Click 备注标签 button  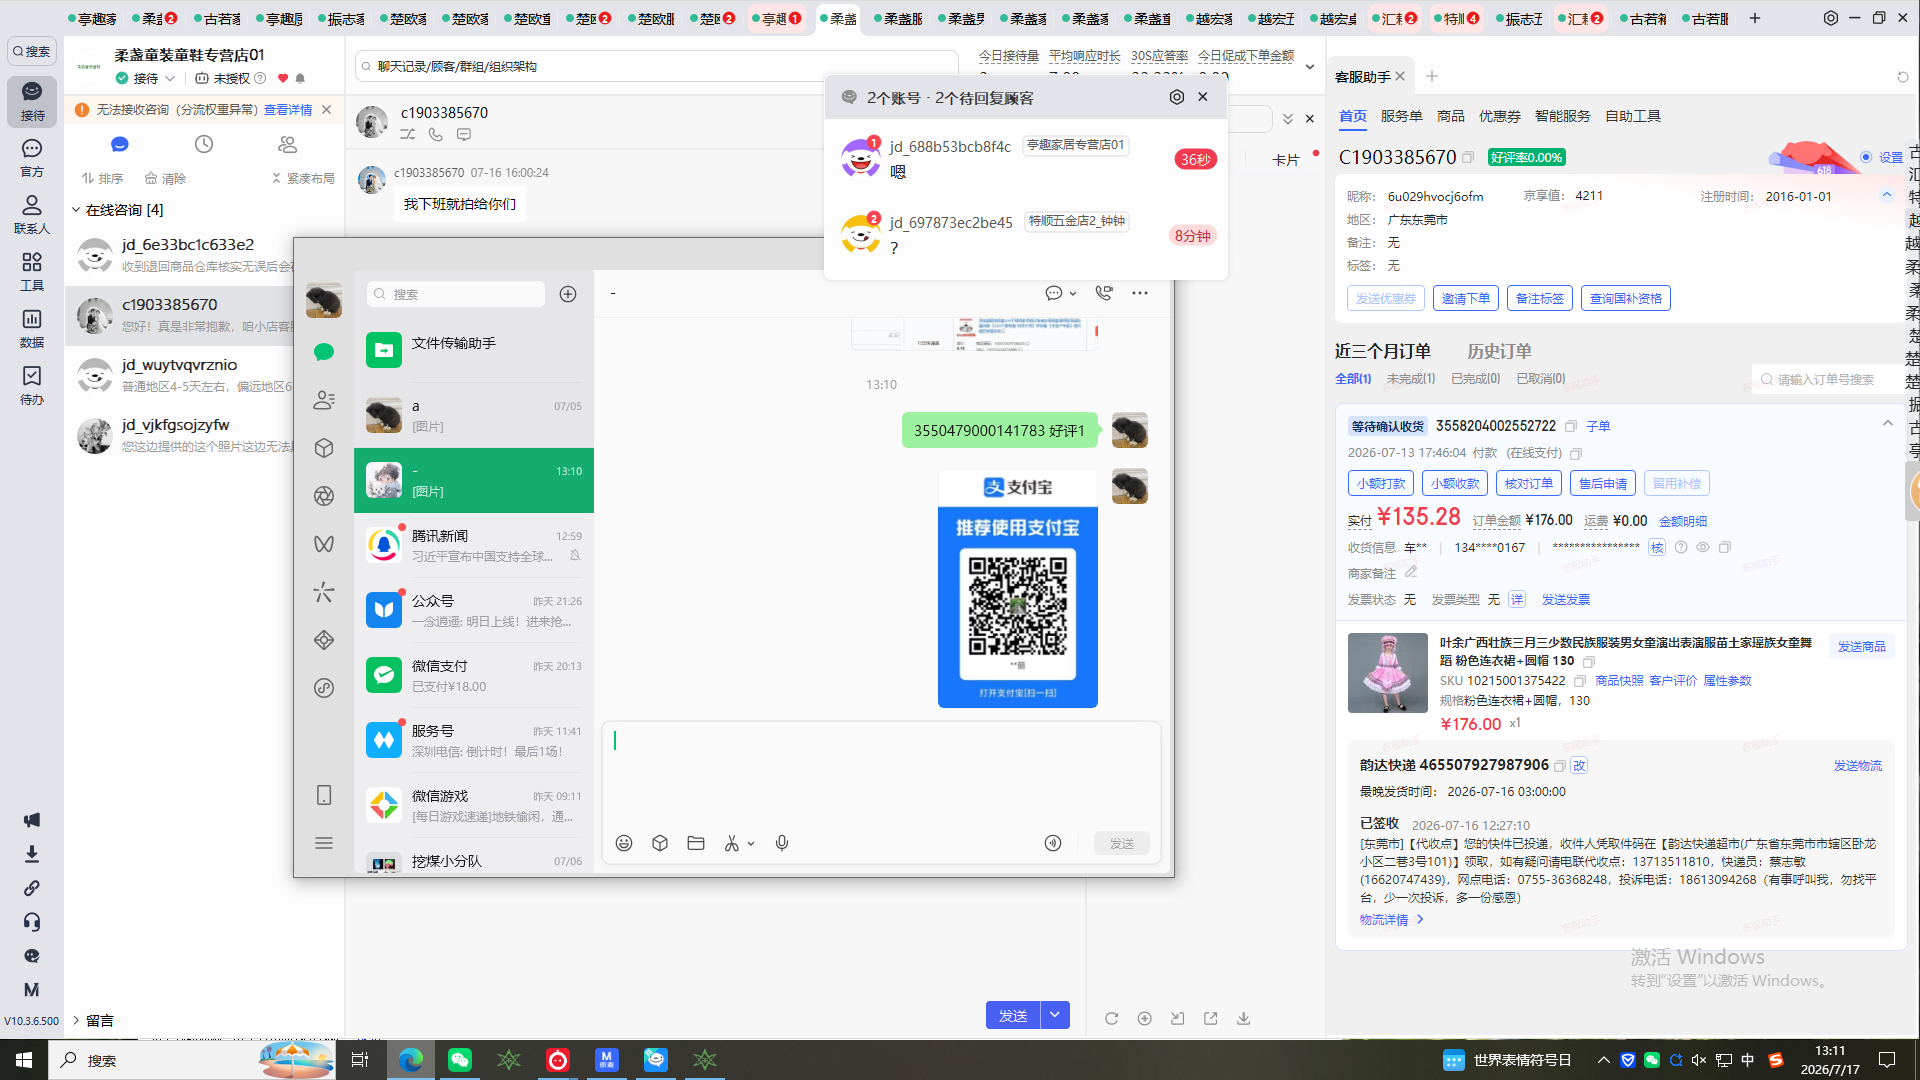(x=1540, y=298)
